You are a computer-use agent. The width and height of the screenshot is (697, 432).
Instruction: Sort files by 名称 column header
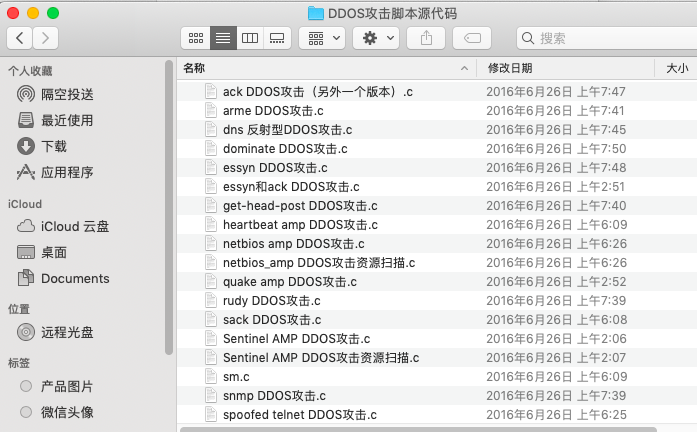320,68
